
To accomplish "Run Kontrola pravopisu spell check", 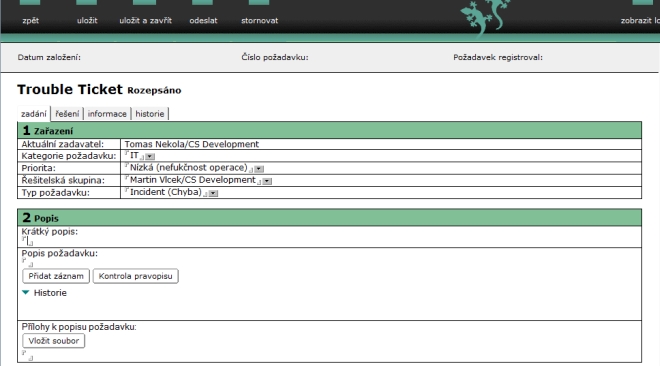I will [136, 276].
